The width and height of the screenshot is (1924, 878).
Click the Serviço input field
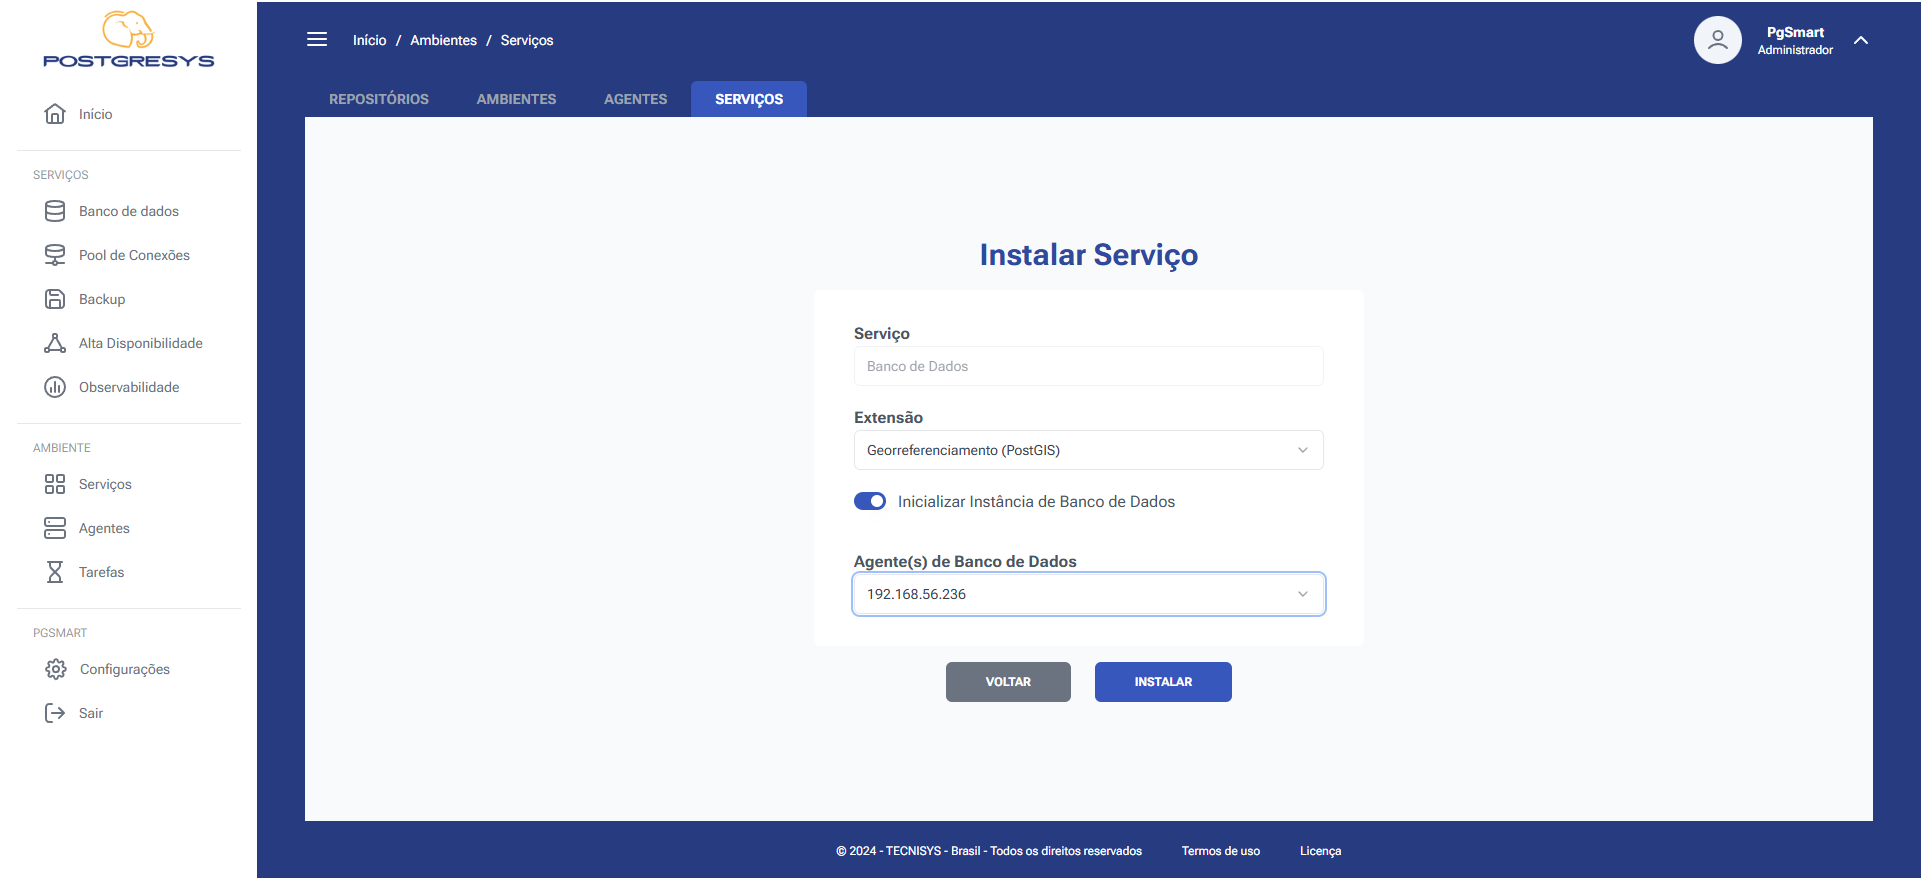tap(1089, 366)
